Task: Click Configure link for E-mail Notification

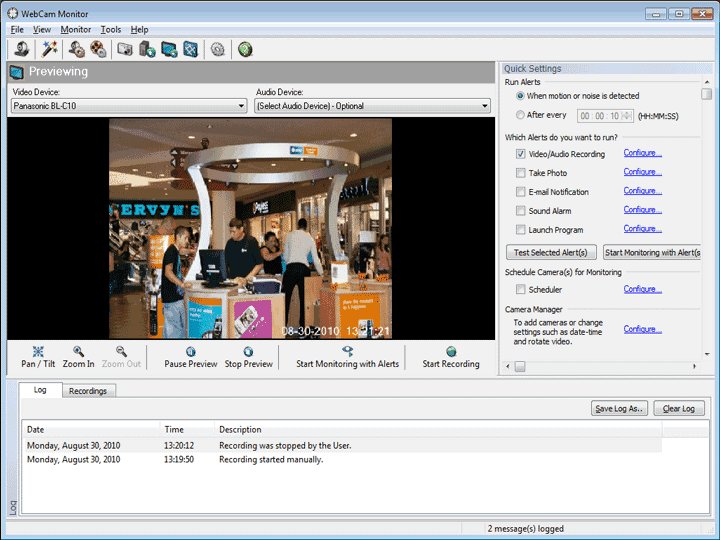Action: coord(642,191)
